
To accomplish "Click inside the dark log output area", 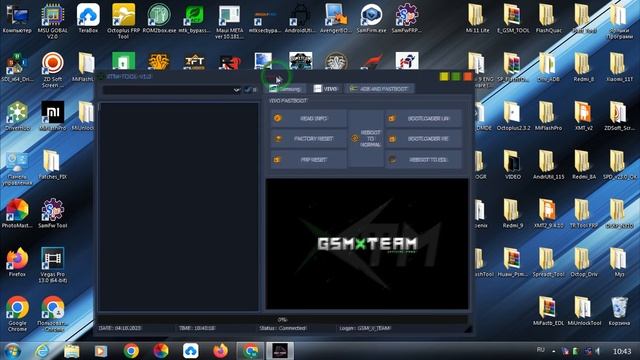I will [179, 207].
